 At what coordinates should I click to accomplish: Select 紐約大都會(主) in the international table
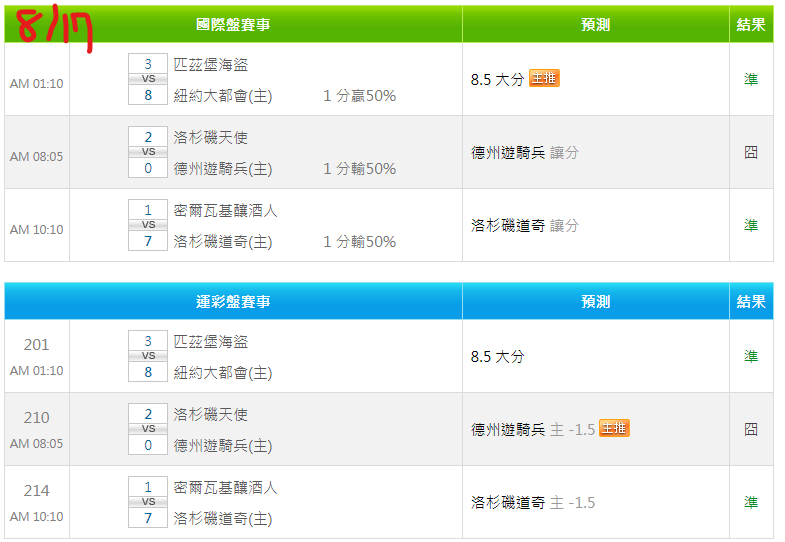point(223,96)
